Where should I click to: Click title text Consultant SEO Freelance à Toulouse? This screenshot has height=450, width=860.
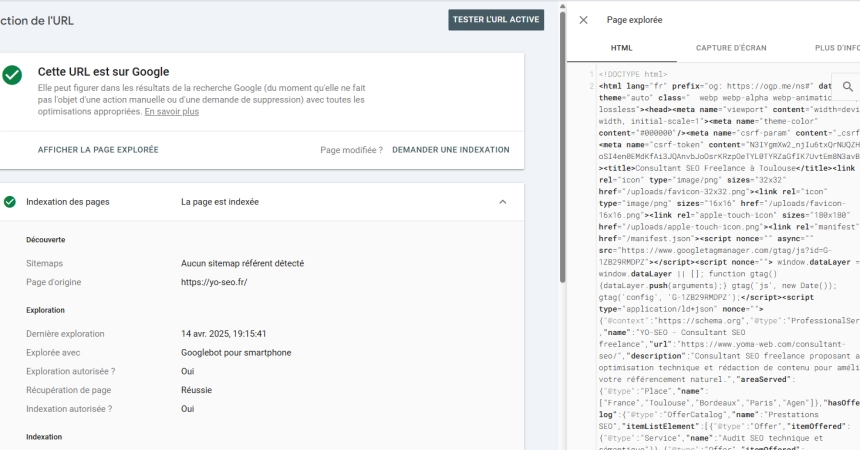pyautogui.click(x=715, y=168)
